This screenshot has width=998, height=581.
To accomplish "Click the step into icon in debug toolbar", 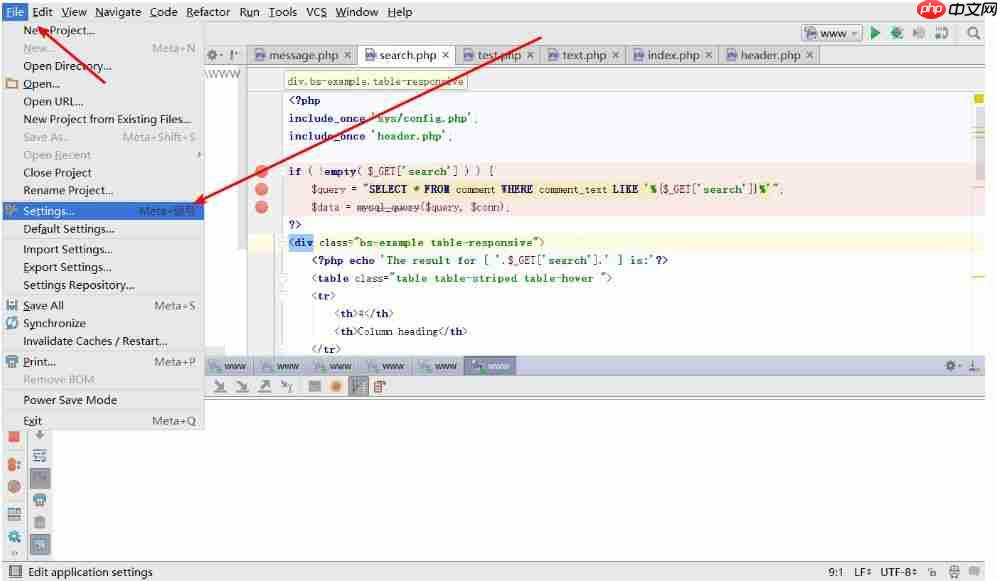I will point(242,386).
